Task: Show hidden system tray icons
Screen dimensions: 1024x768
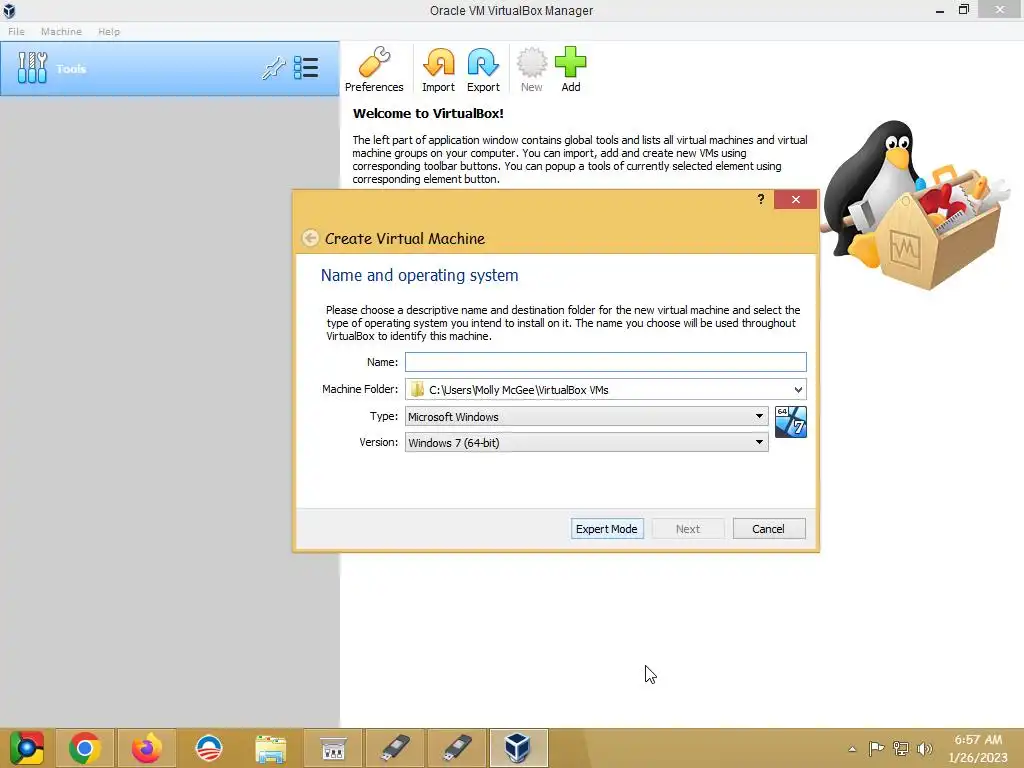Action: 852,749
